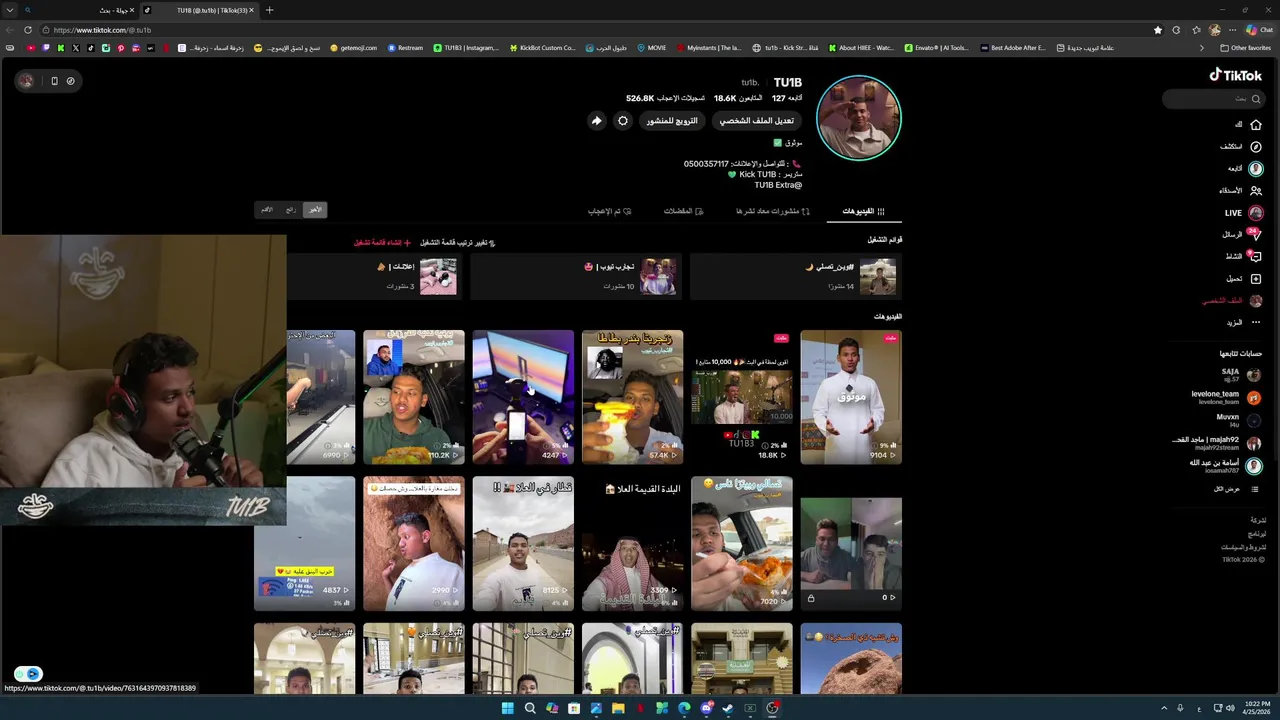Switch to the Liked tab (تم الإعجاب)
This screenshot has height=720, width=1280.
[x=610, y=211]
